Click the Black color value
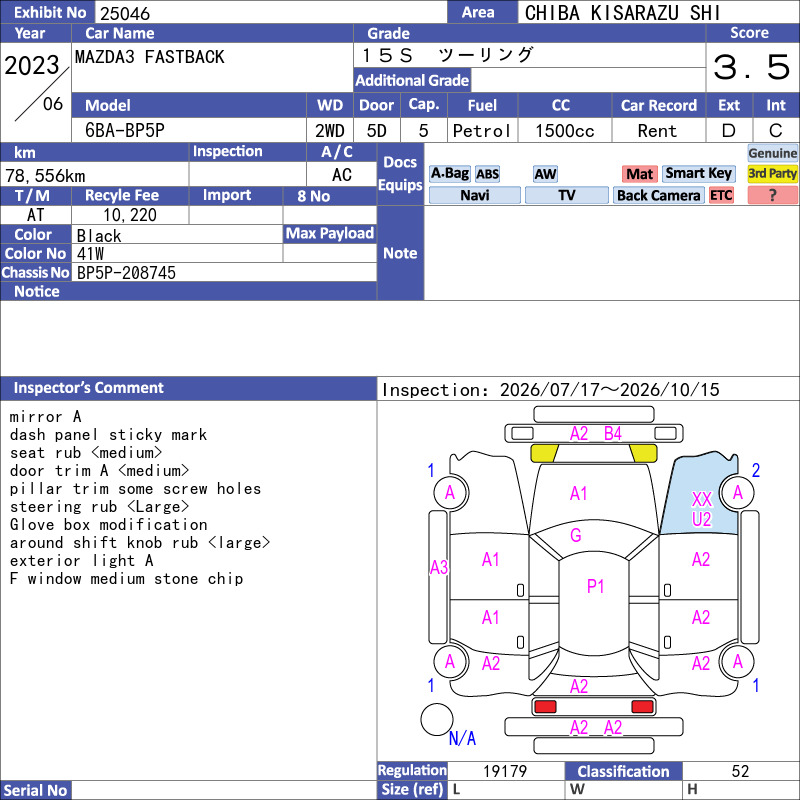The height and width of the screenshot is (800, 800). tap(99, 236)
